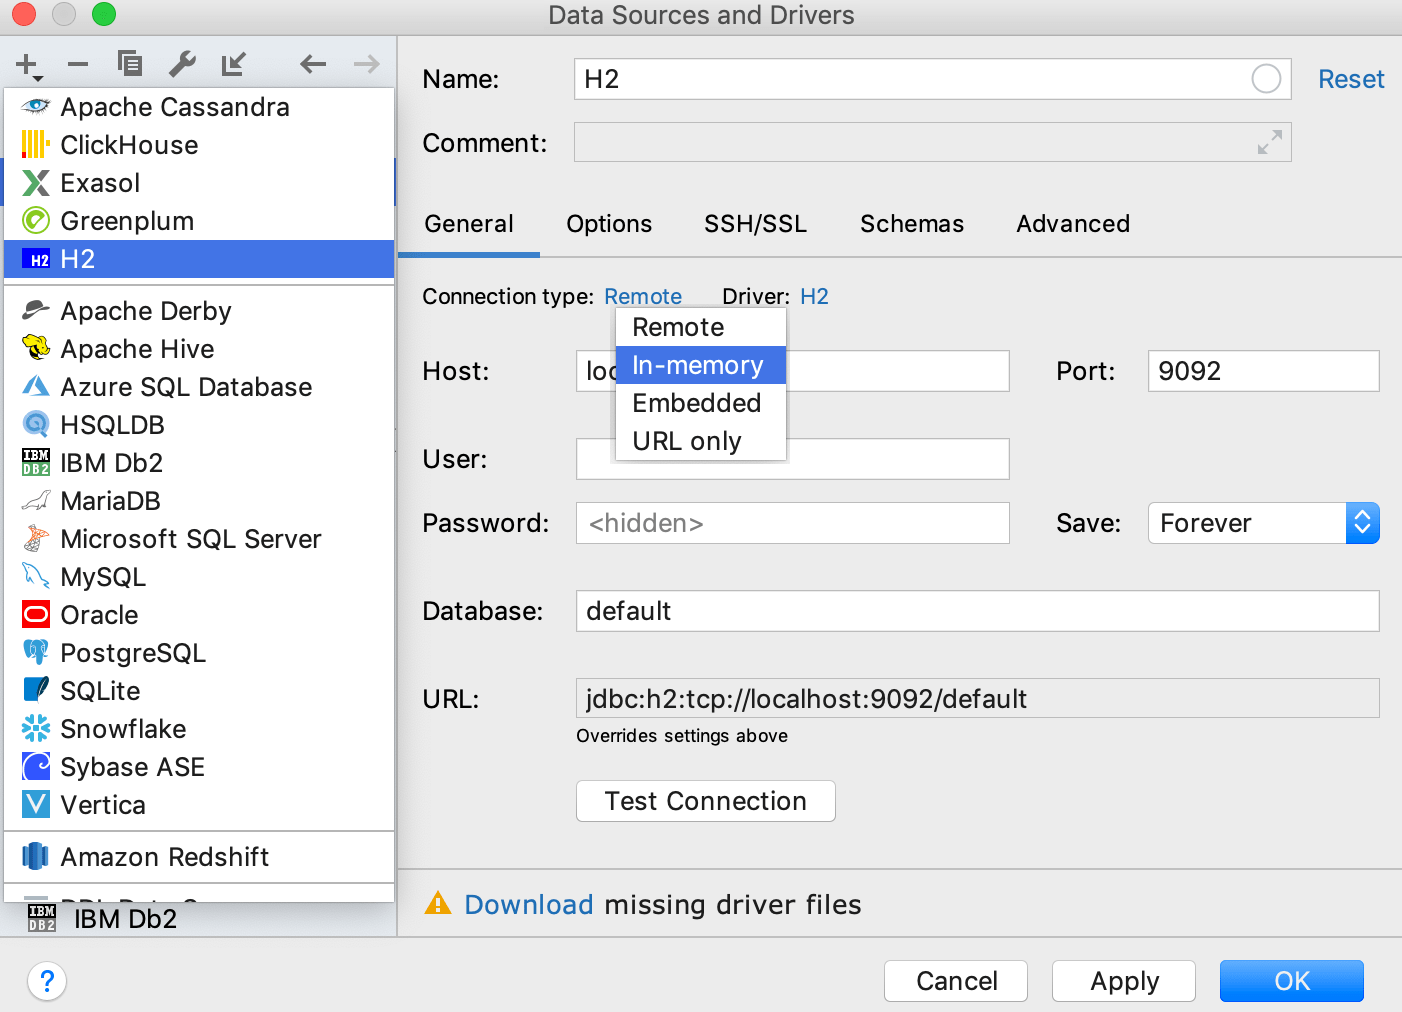Click the OK button

(x=1292, y=981)
